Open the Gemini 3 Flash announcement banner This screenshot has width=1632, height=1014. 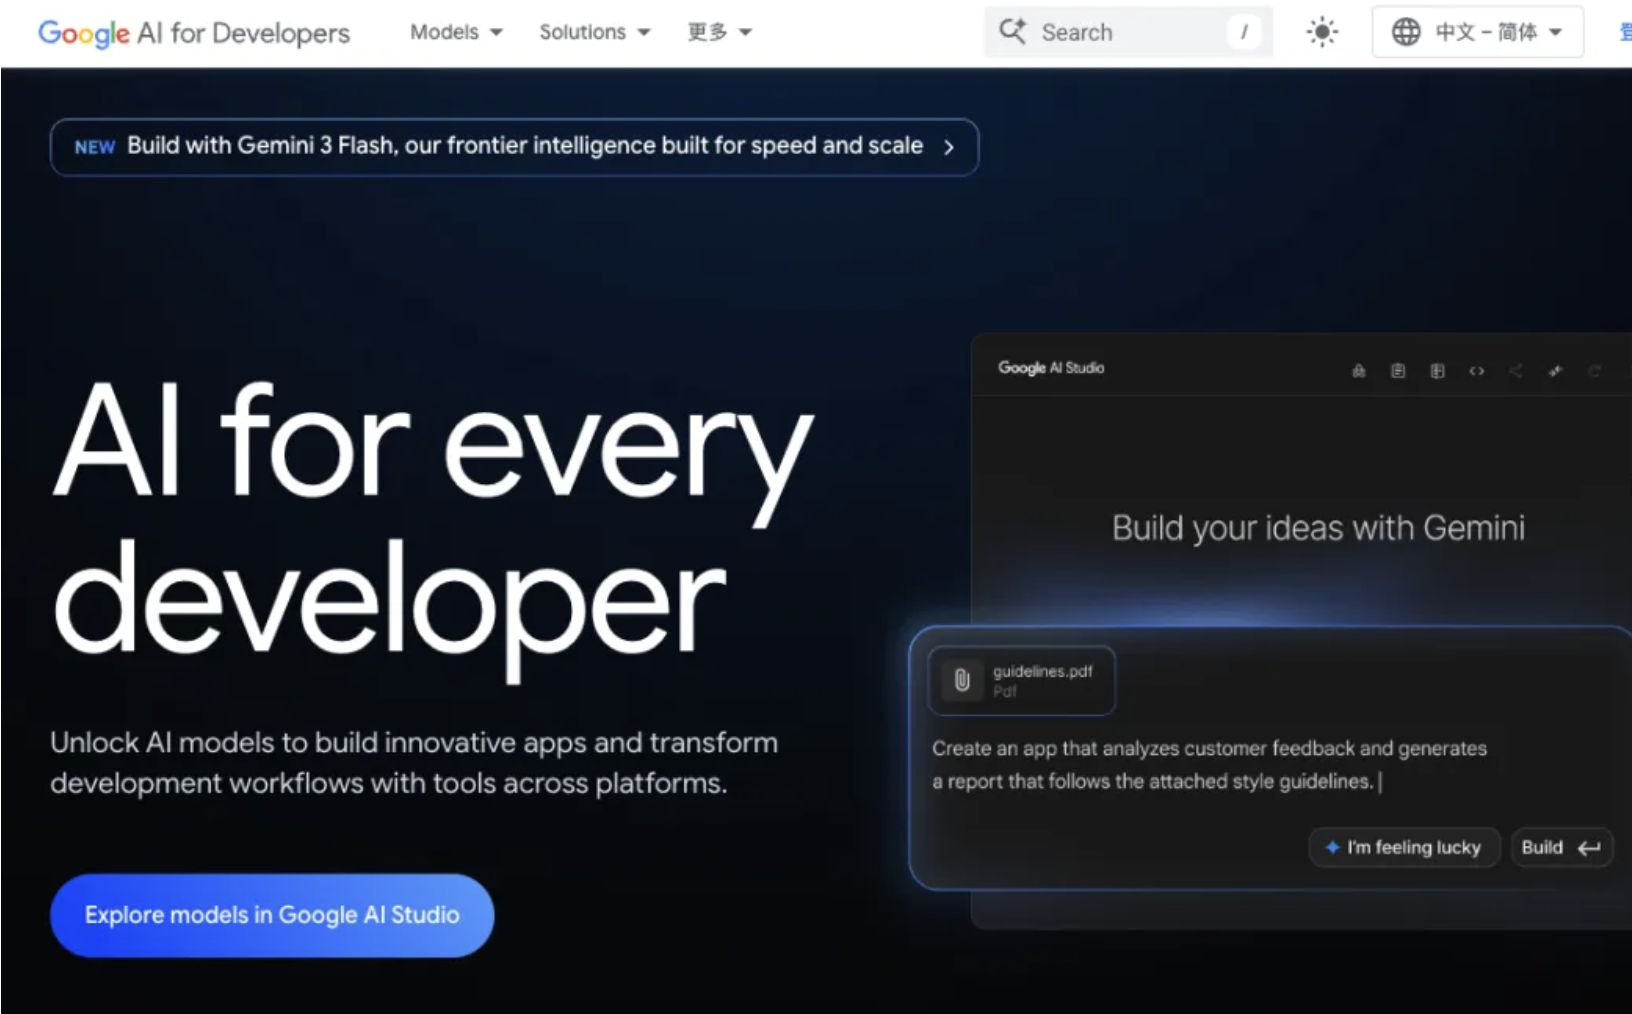point(514,147)
